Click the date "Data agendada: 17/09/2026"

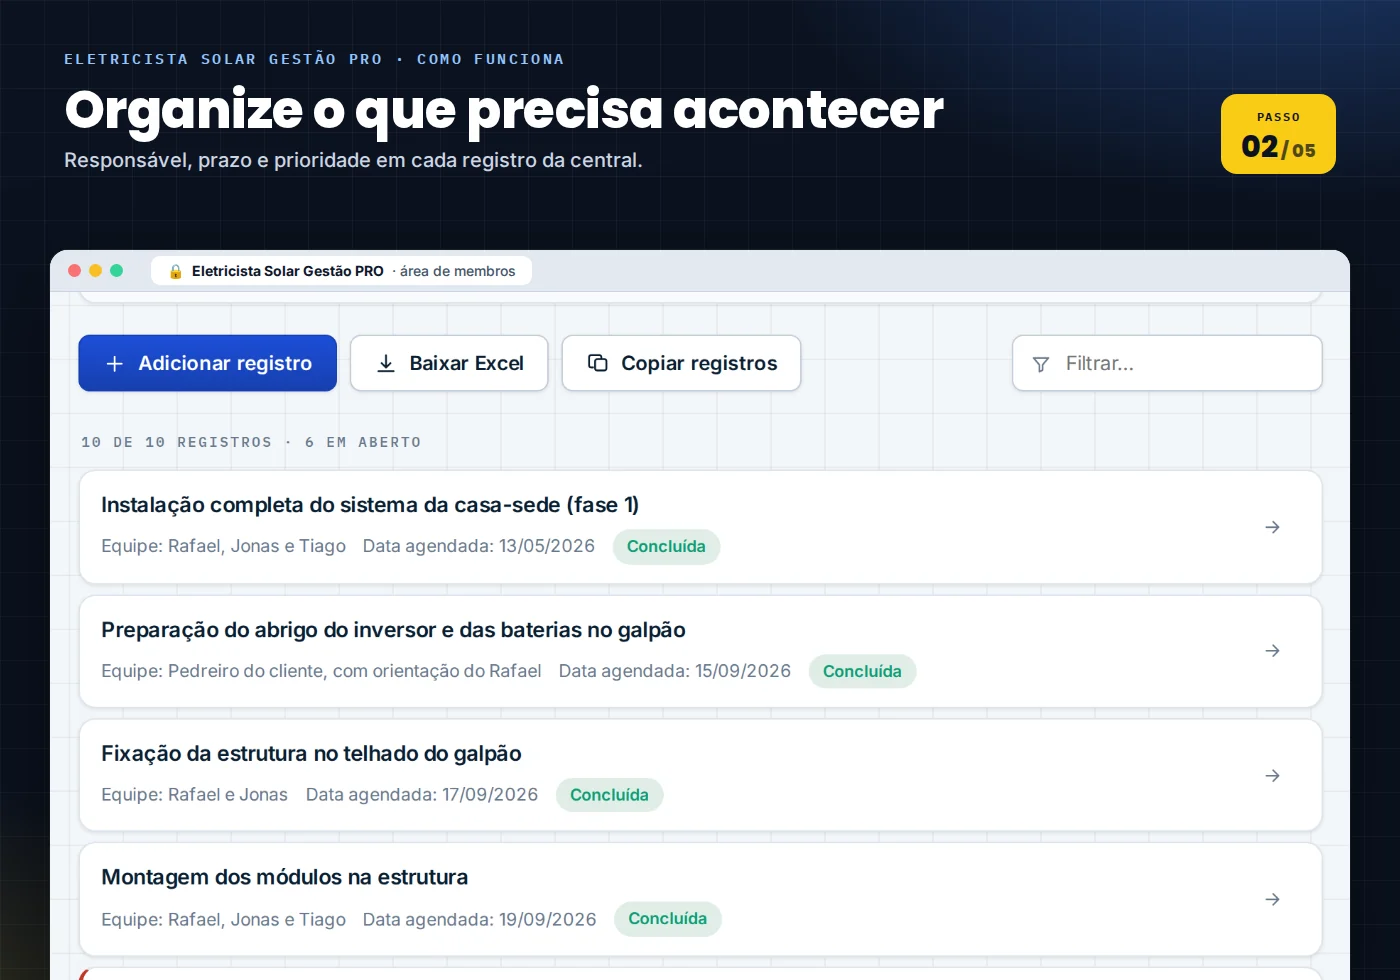[422, 795]
